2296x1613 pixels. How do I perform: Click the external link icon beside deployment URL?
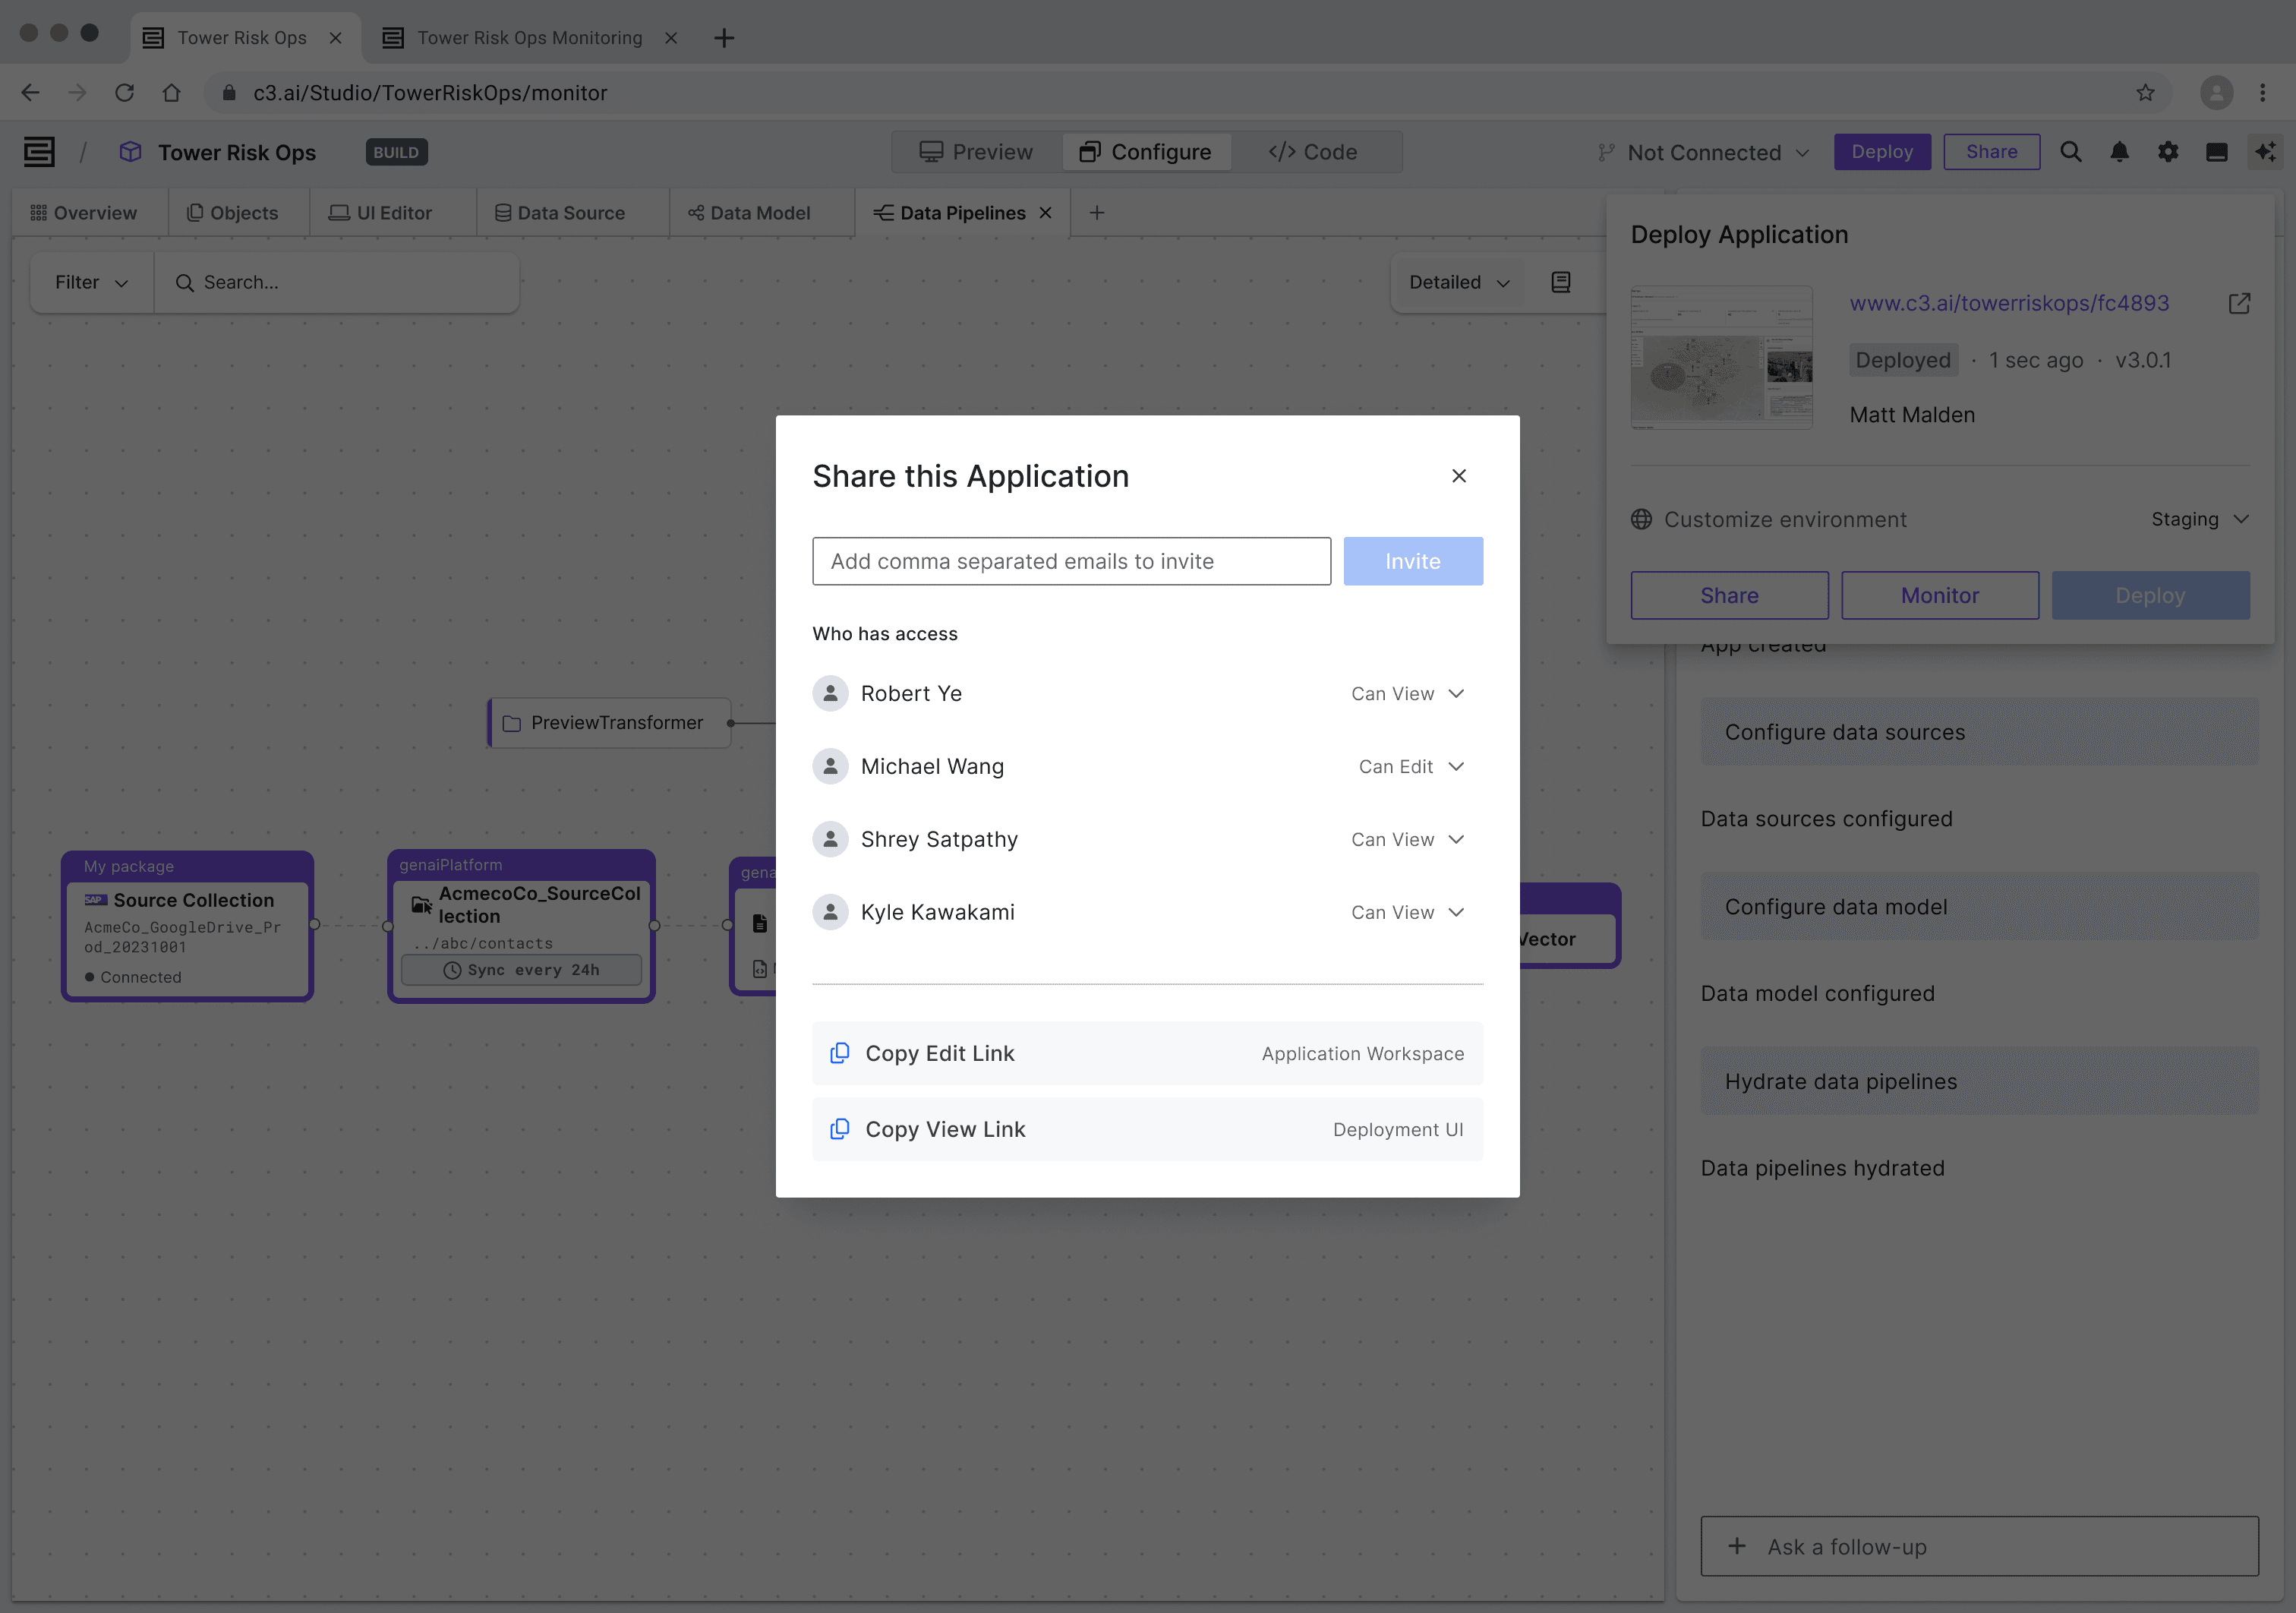click(2239, 303)
